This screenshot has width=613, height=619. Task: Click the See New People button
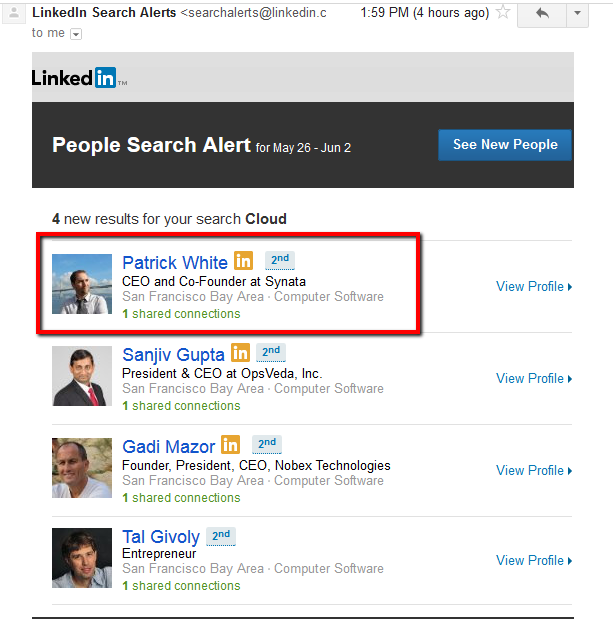click(505, 144)
